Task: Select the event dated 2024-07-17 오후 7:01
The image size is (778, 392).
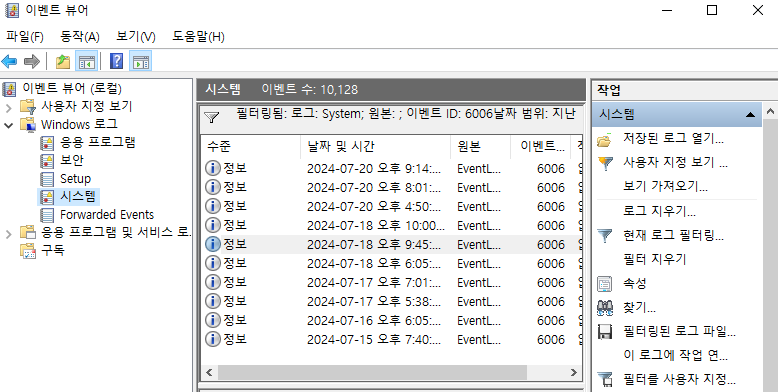Action: coord(391,282)
